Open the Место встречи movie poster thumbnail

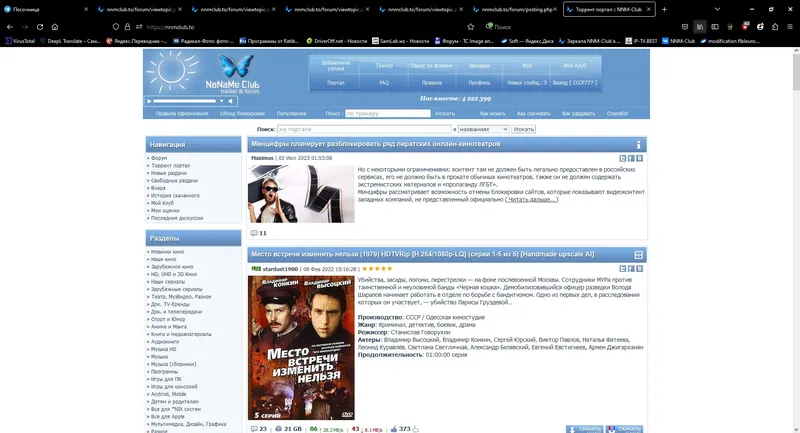pyautogui.click(x=301, y=348)
